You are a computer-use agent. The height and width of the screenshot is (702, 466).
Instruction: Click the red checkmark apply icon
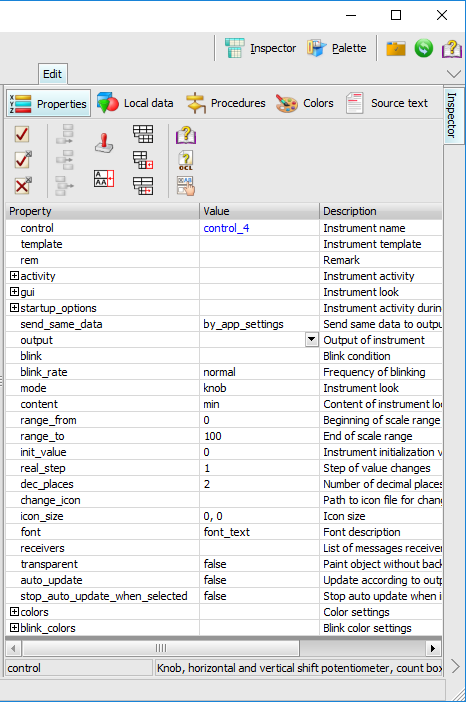(x=21, y=134)
